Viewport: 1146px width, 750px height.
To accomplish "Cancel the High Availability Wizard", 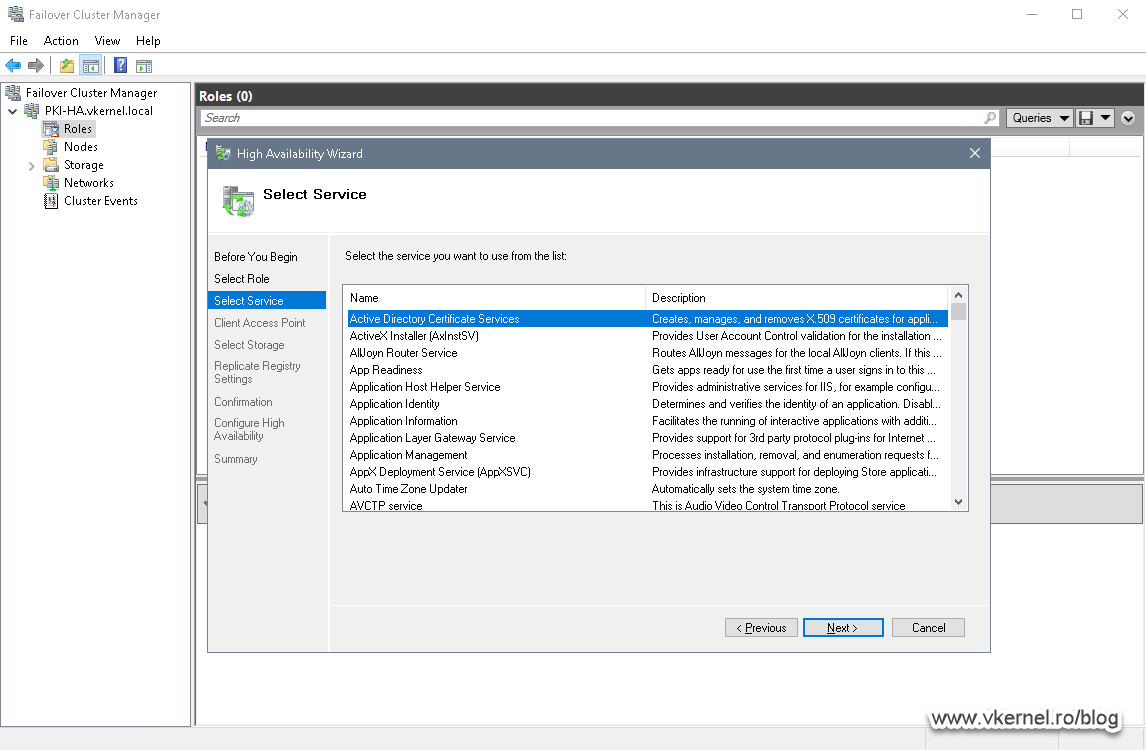I will 928,628.
